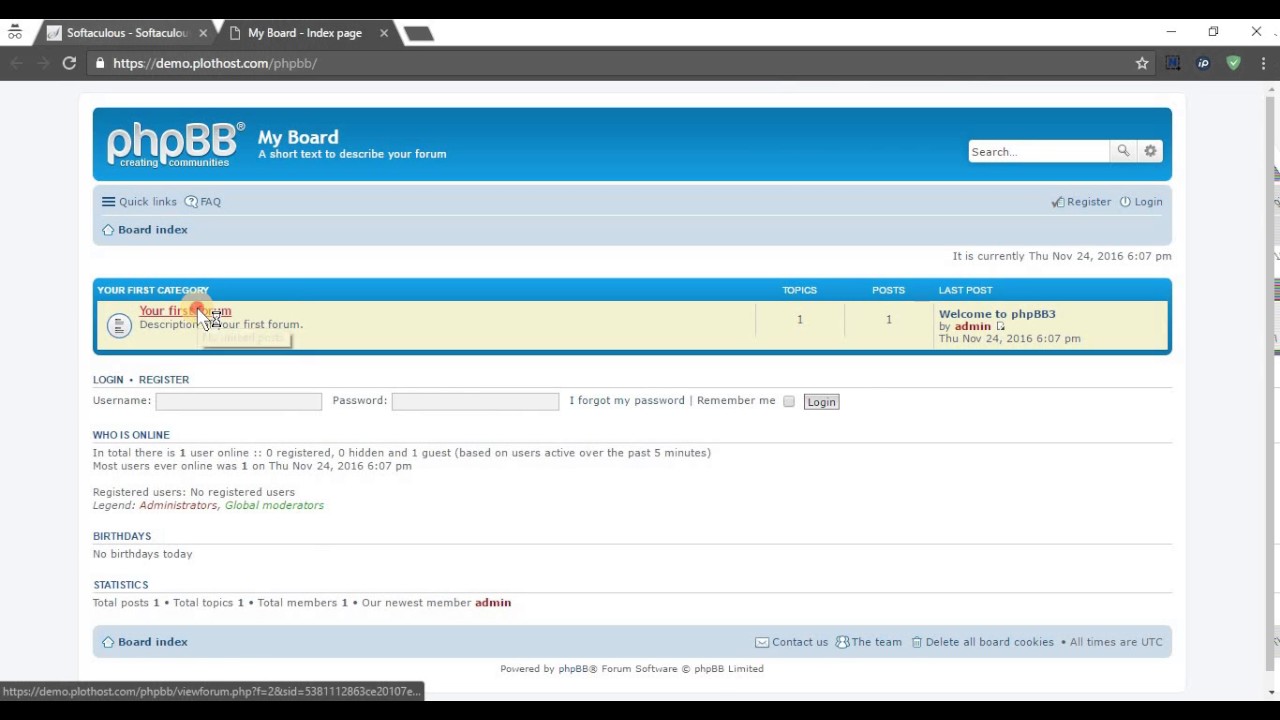Image resolution: width=1280 pixels, height=720 pixels.
Task: Click the forum read status icon
Action: (119, 325)
